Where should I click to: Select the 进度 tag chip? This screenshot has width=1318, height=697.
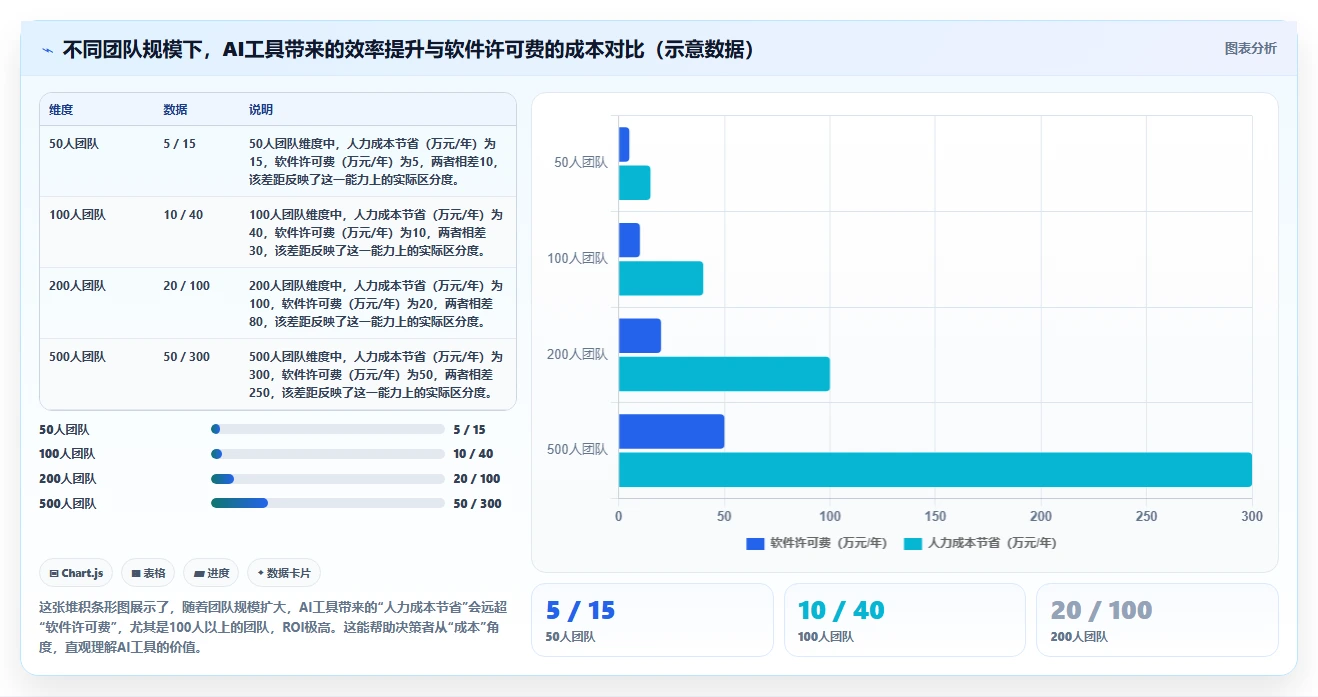click(x=211, y=573)
